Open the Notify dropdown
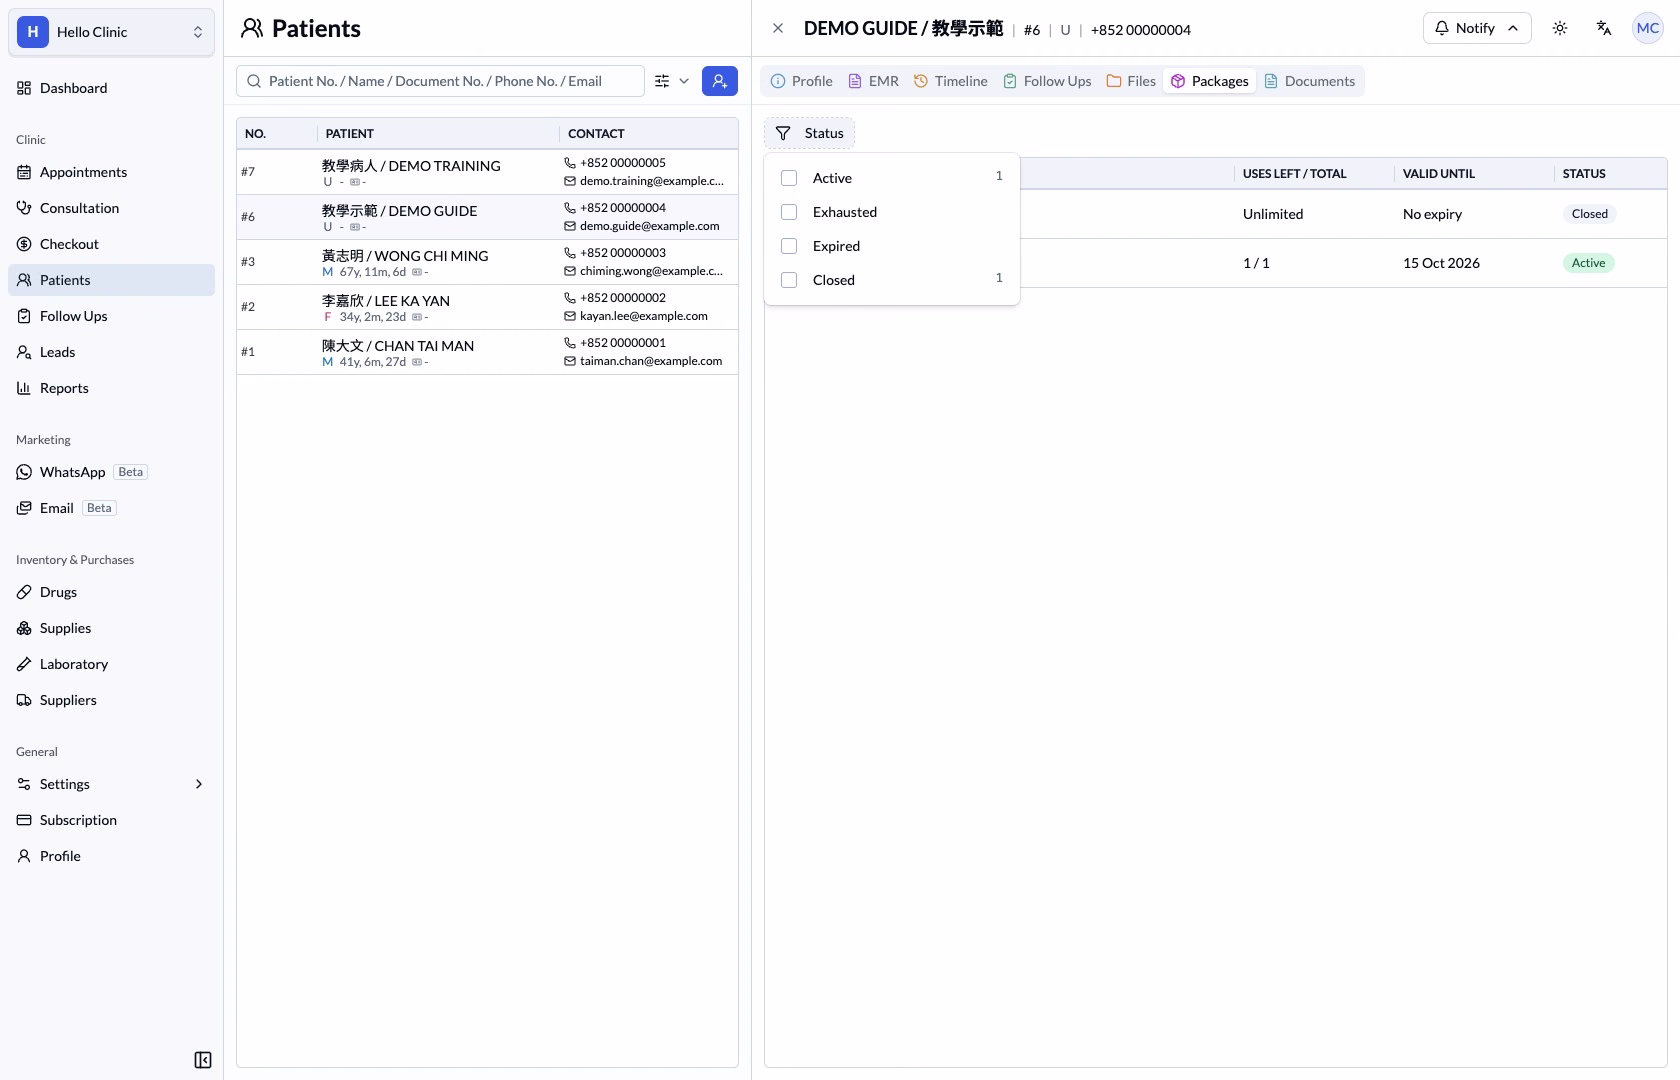This screenshot has width=1680, height=1080. [1477, 28]
